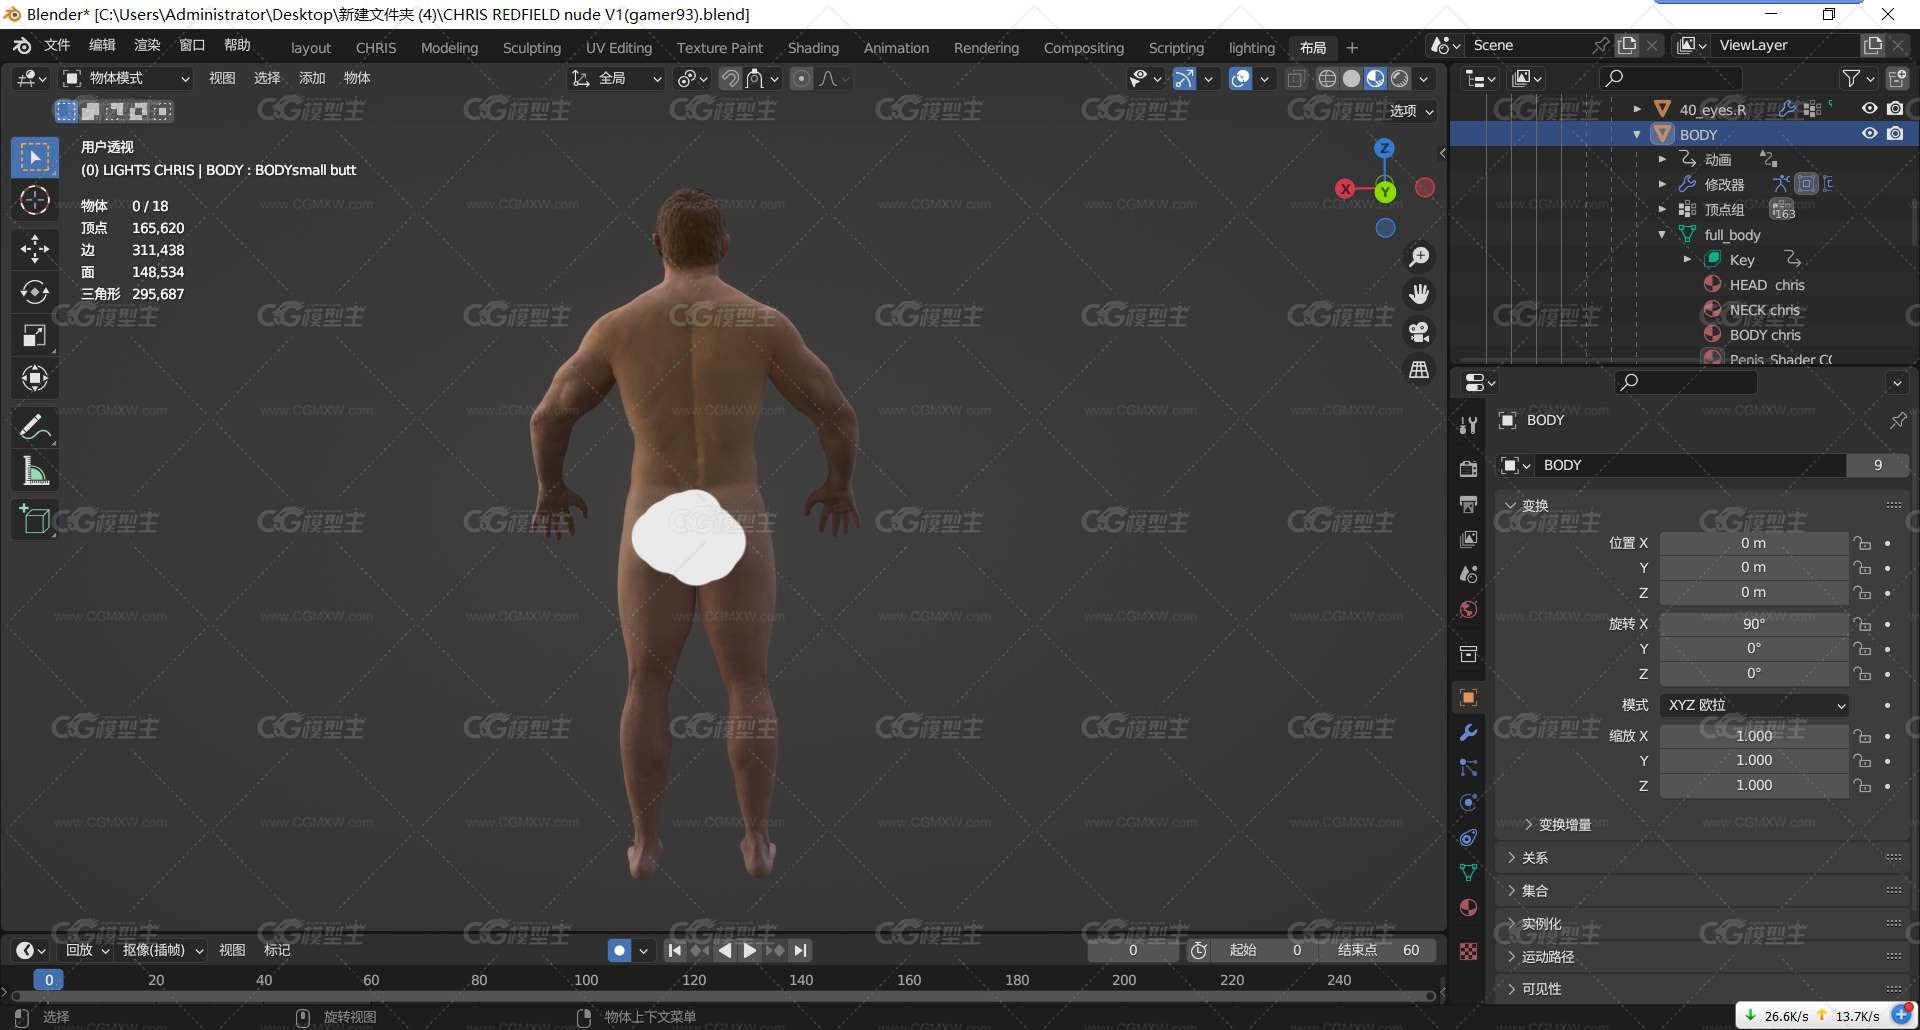Click the current frame 0 timeline marker
The image size is (1920, 1030).
tap(48, 980)
